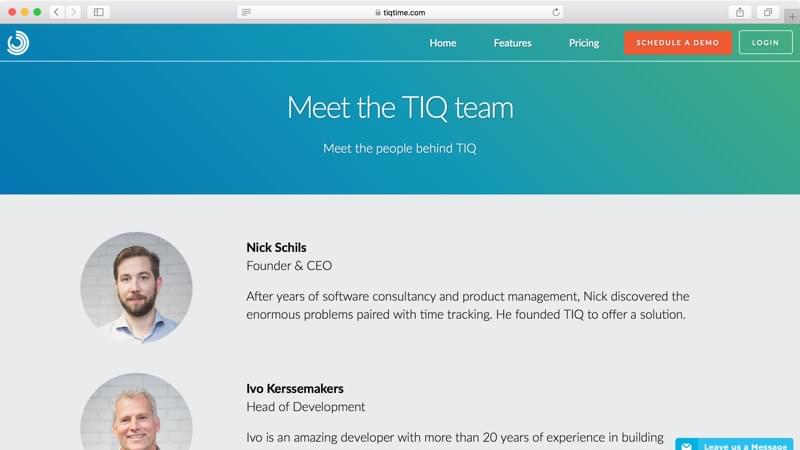Maximize window with green button
800x450 pixels.
pos(37,12)
